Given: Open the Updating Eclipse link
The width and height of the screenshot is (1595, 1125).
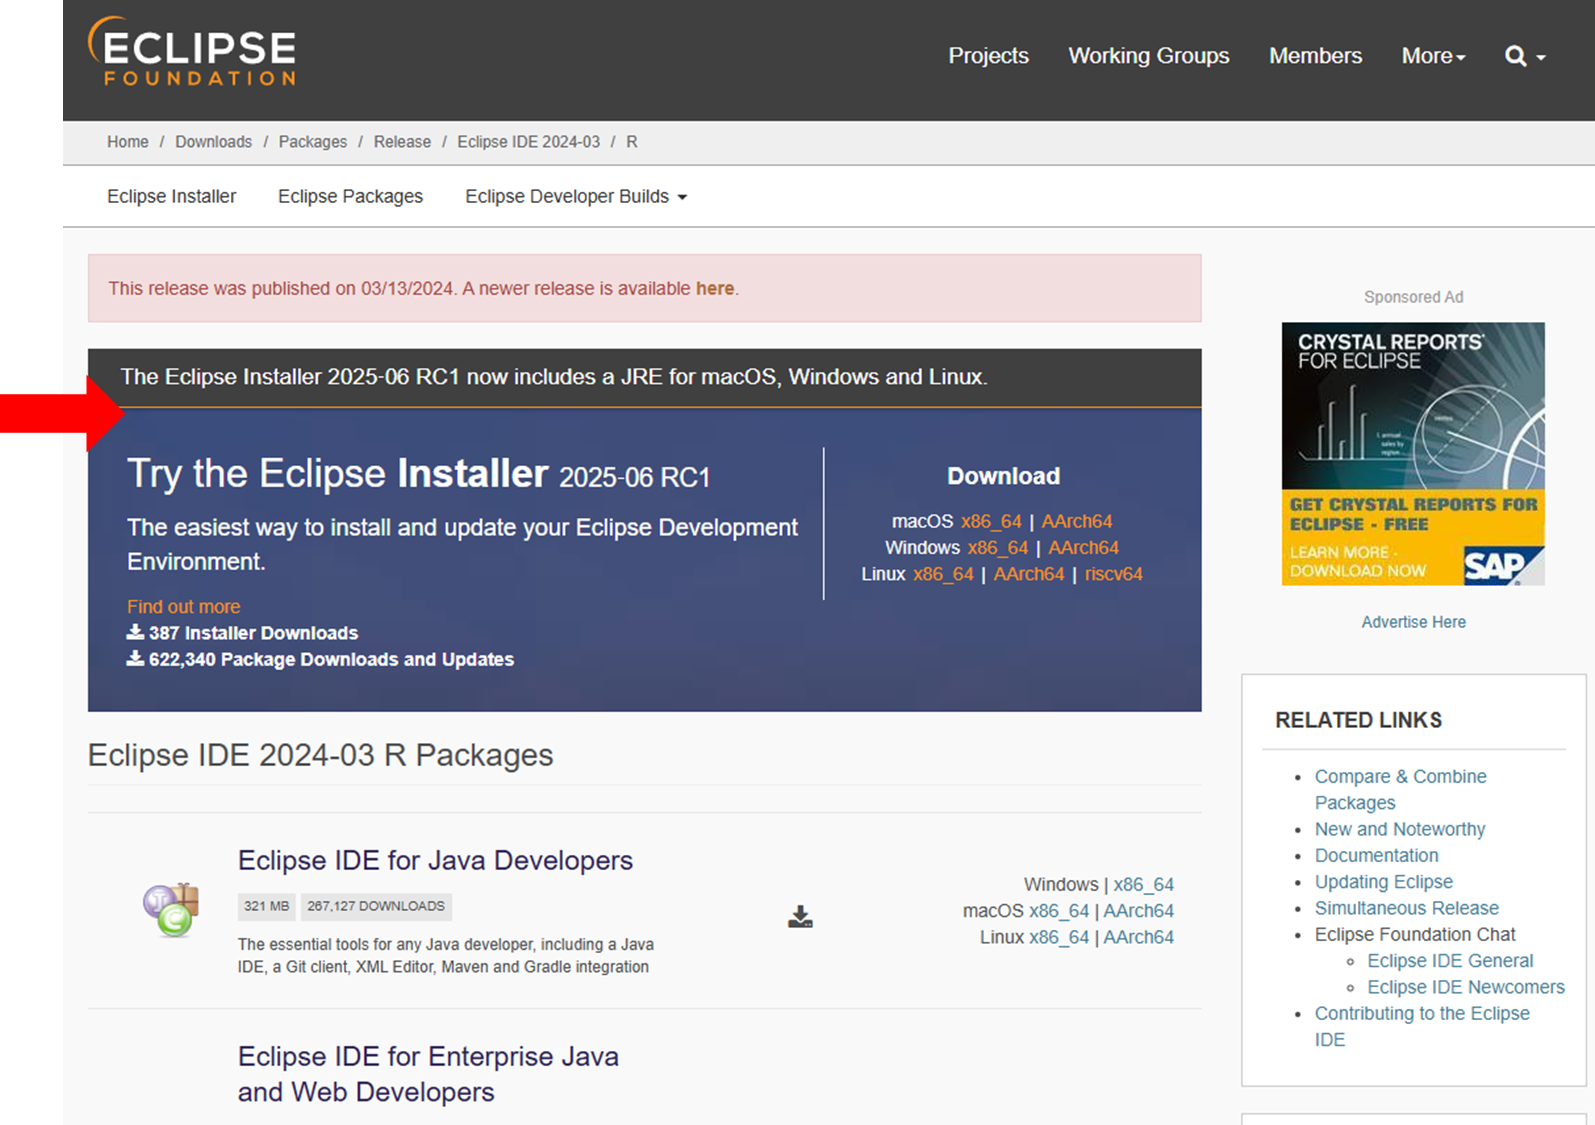Looking at the screenshot, I should point(1383,882).
